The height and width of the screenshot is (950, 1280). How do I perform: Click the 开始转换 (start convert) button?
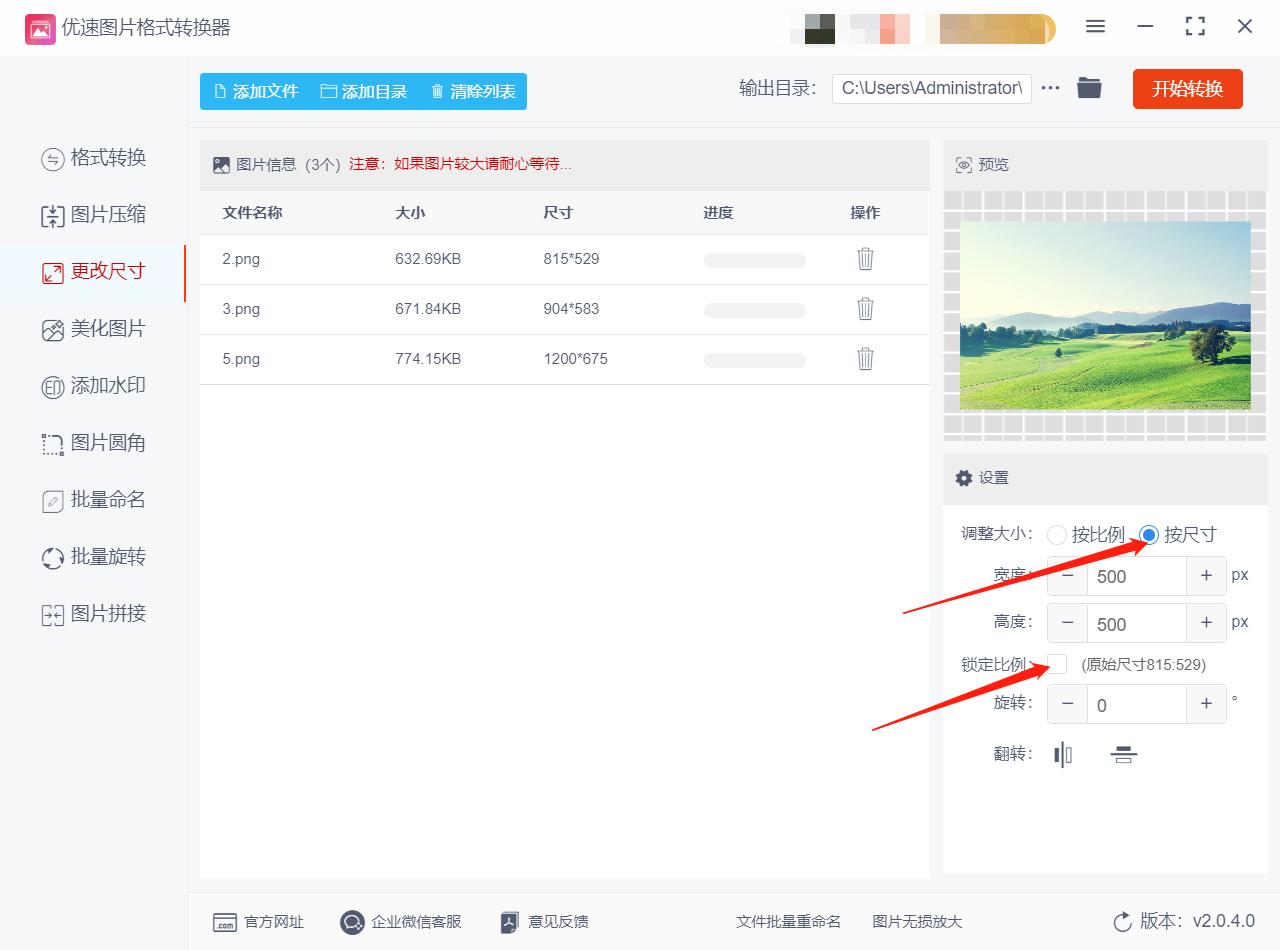click(x=1187, y=88)
